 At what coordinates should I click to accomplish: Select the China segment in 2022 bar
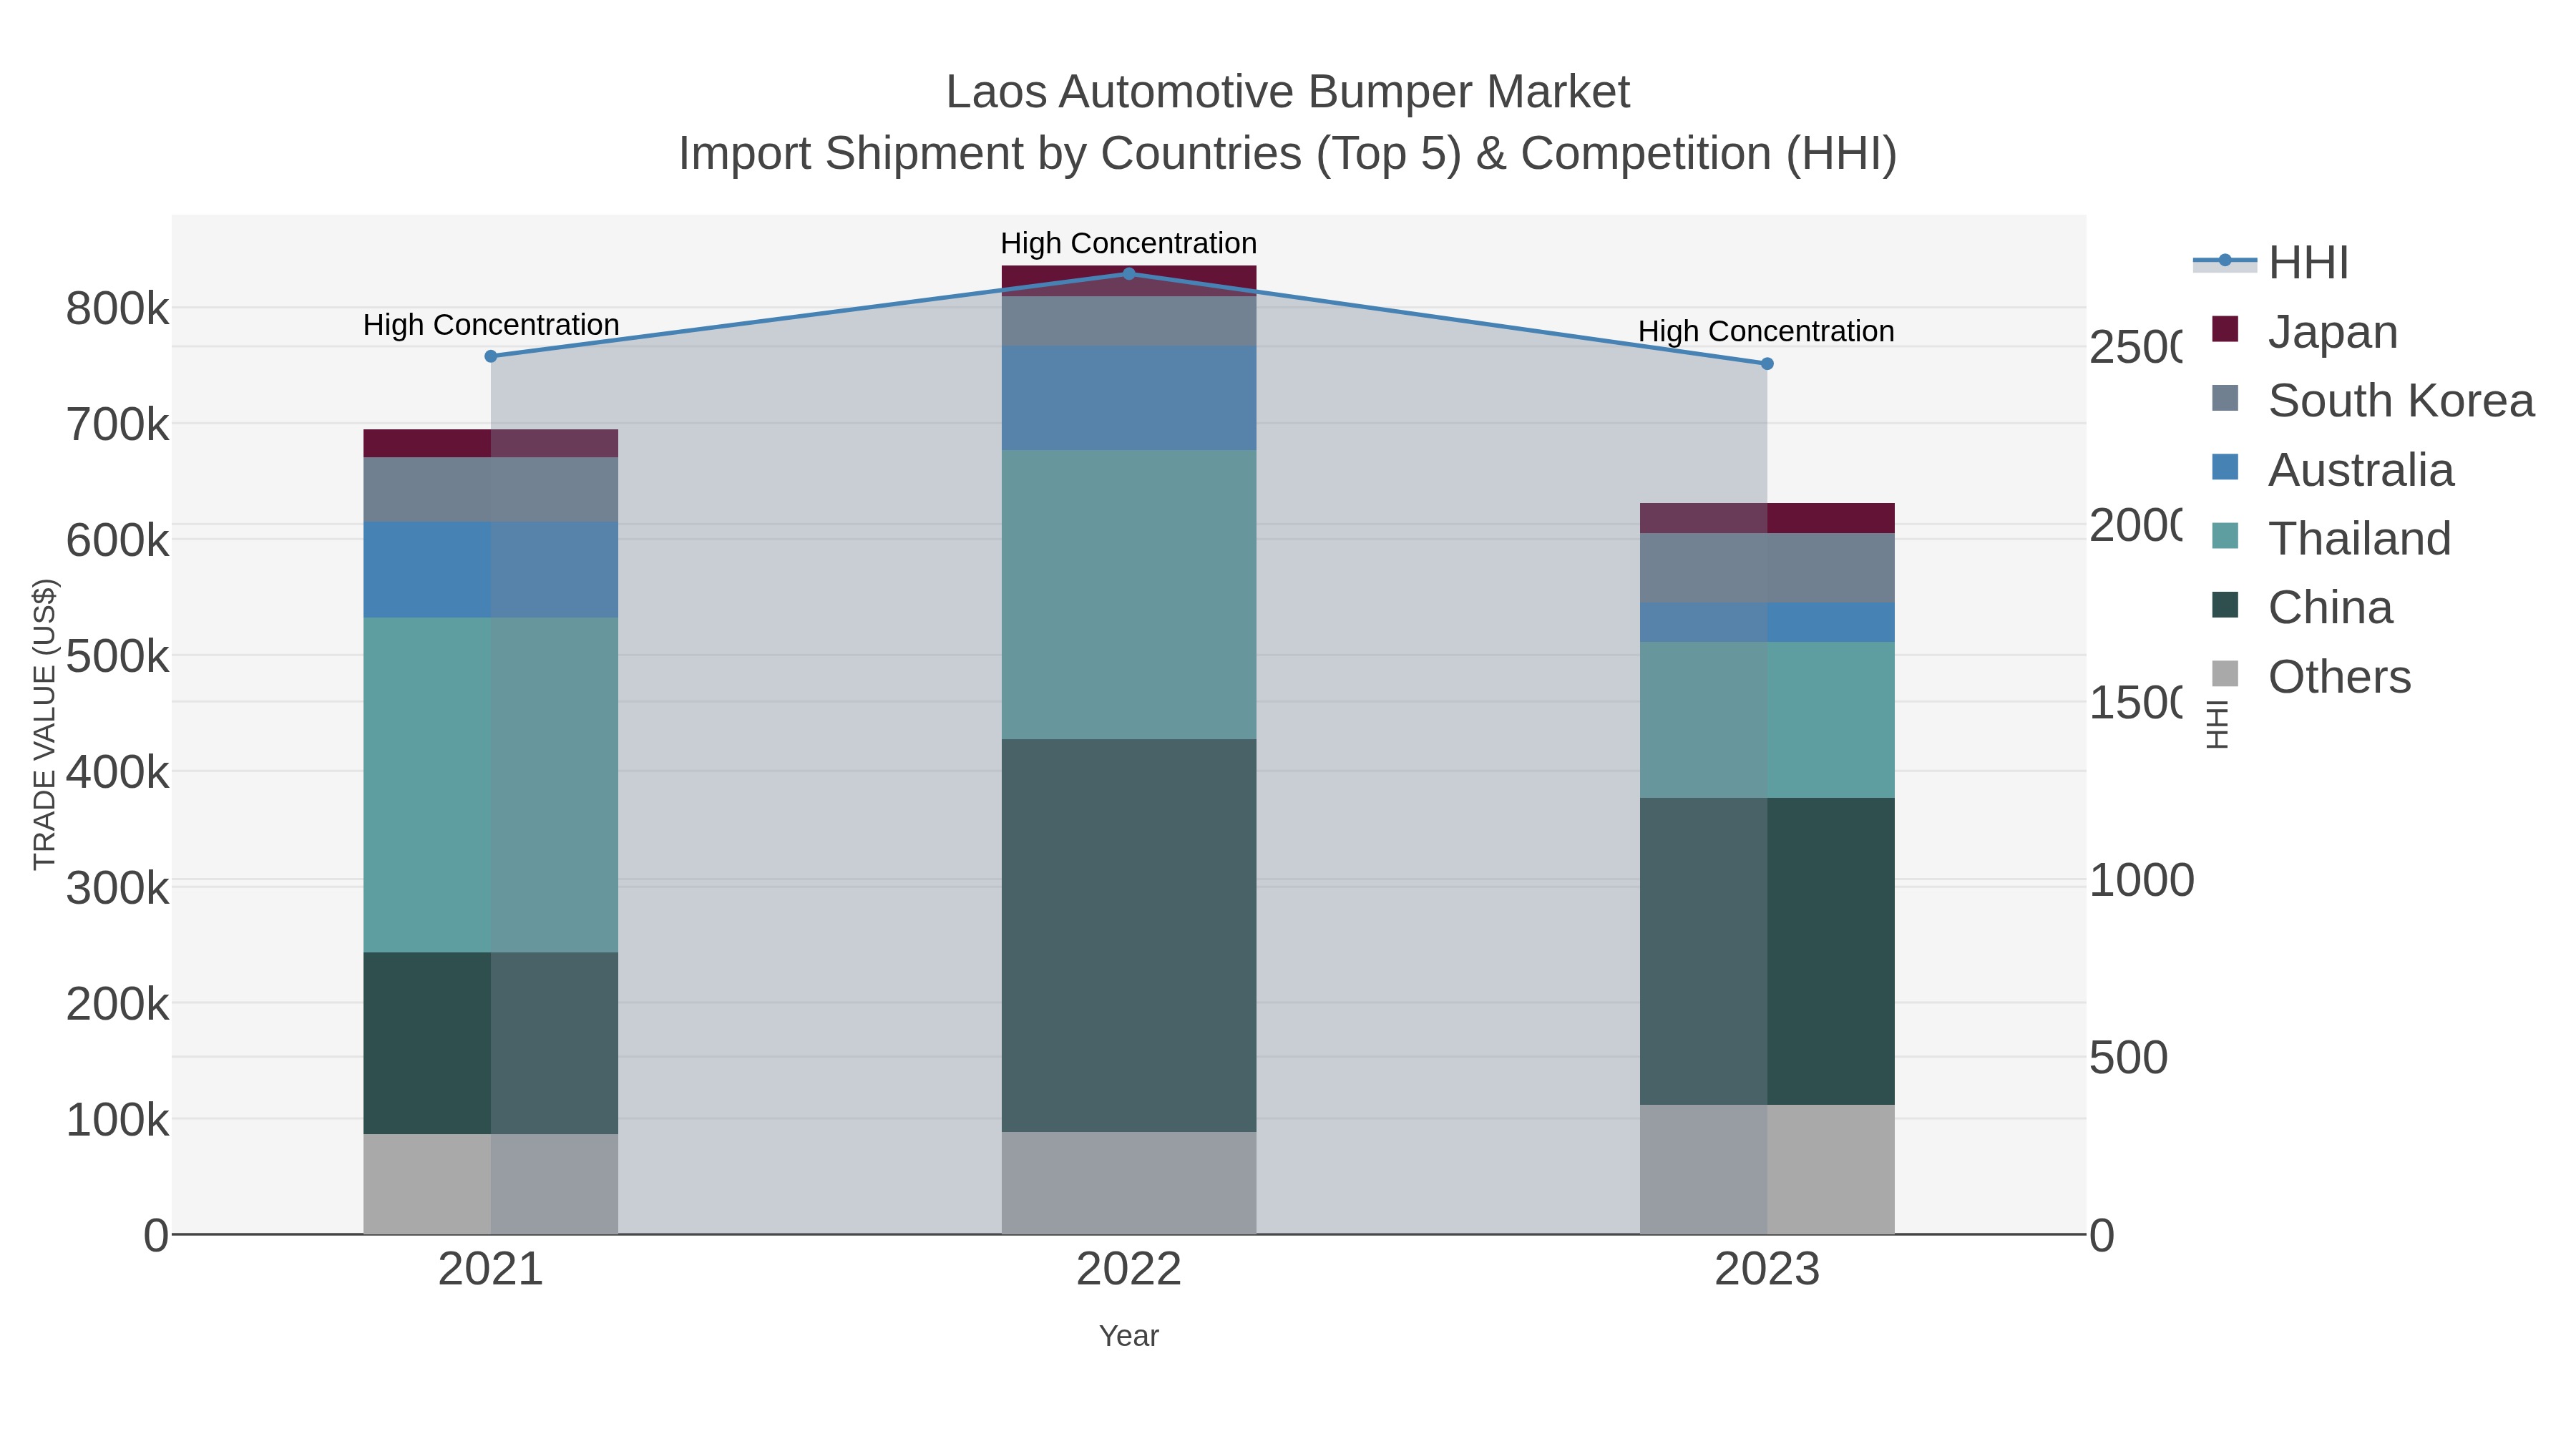coord(1129,936)
